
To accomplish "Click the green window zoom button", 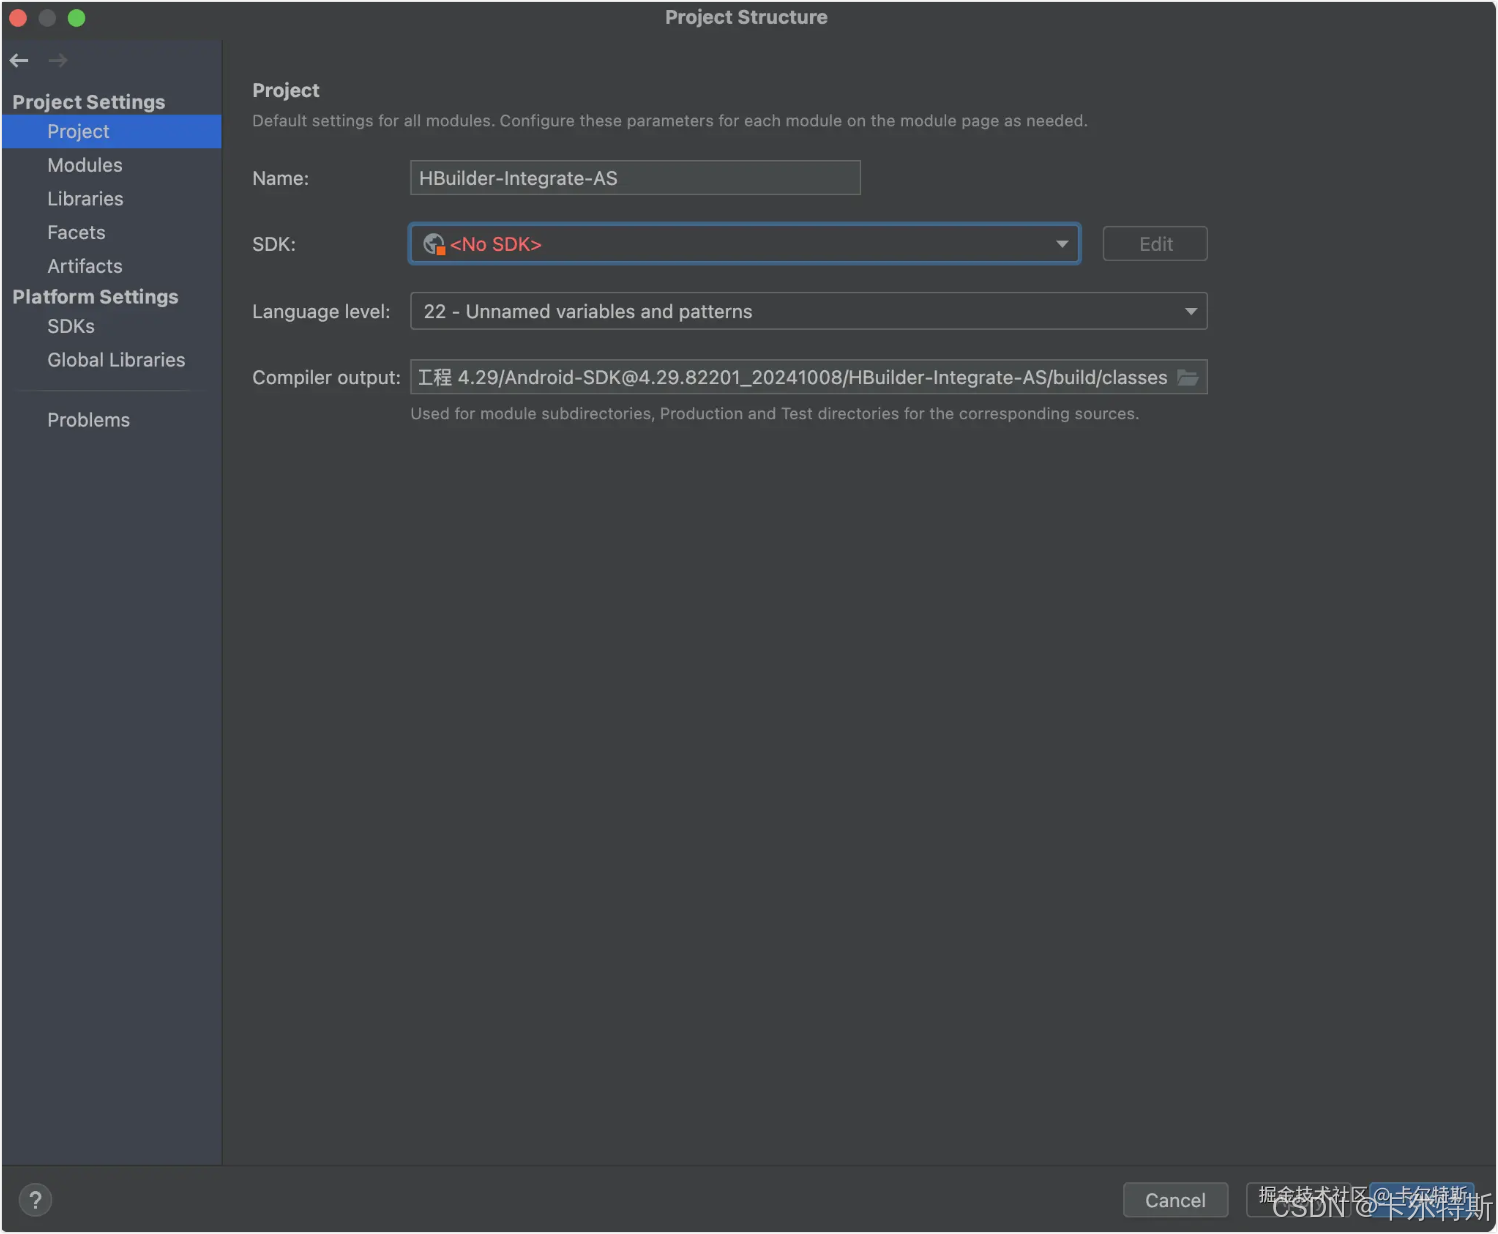I will click(x=76, y=18).
